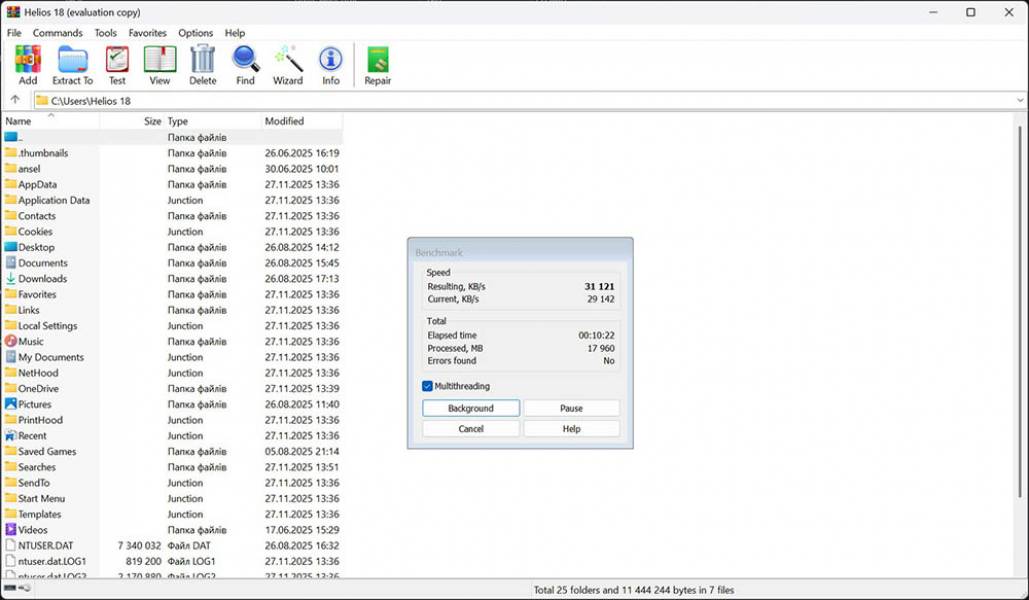Click the Delete trash bin icon
1029x600 pixels.
tap(202, 62)
